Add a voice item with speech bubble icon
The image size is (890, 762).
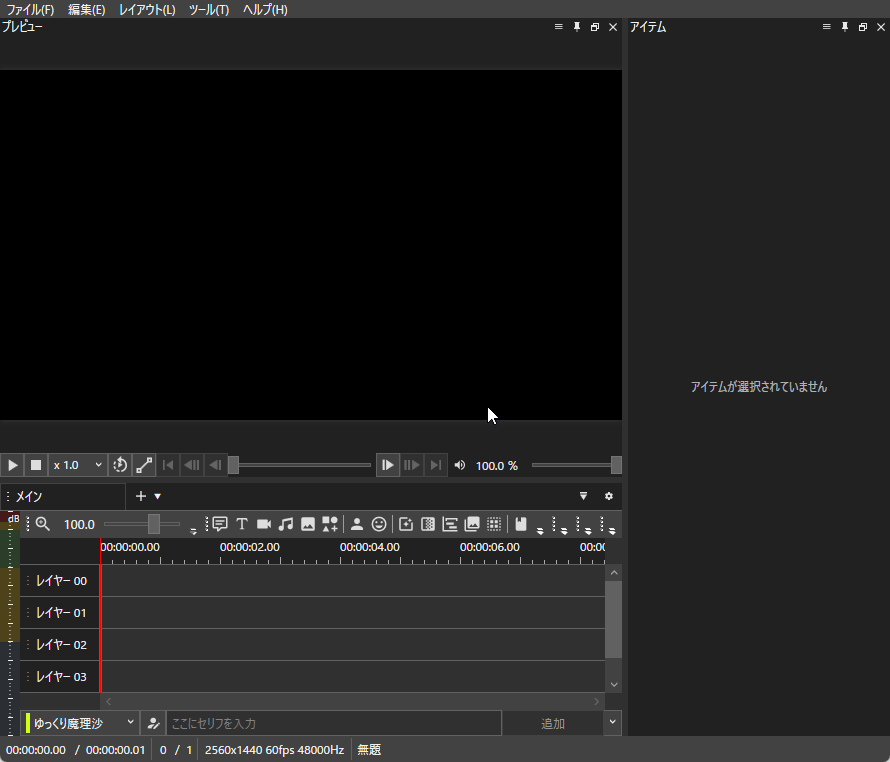pos(220,524)
